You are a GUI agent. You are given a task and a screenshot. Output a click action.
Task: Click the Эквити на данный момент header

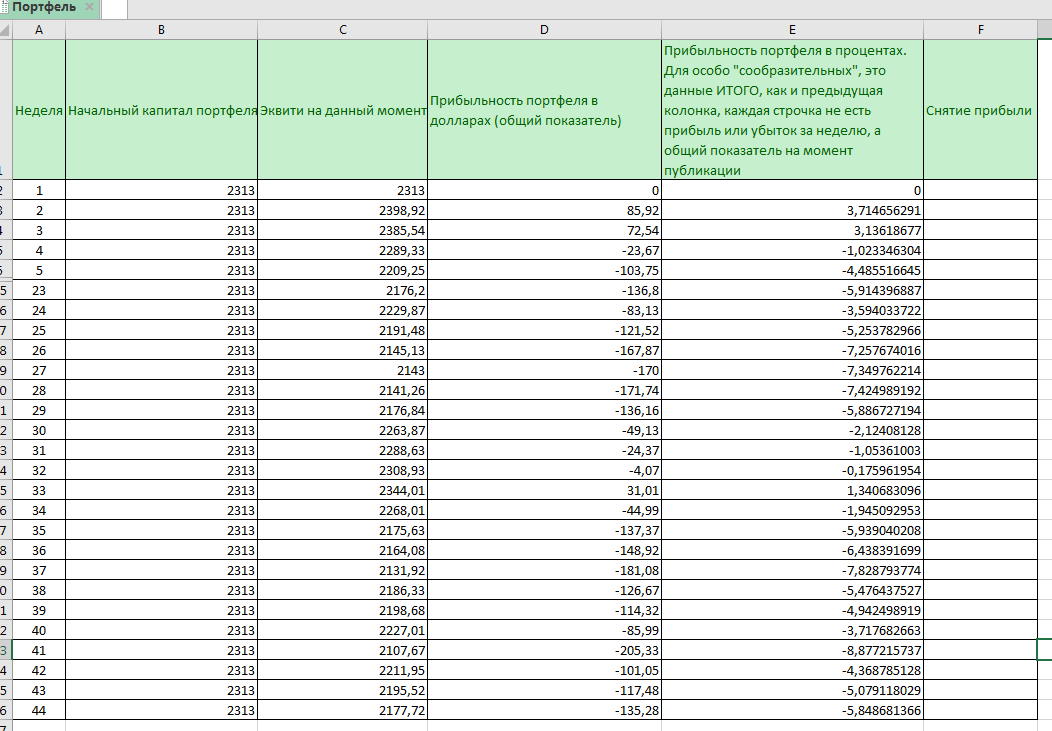342,110
